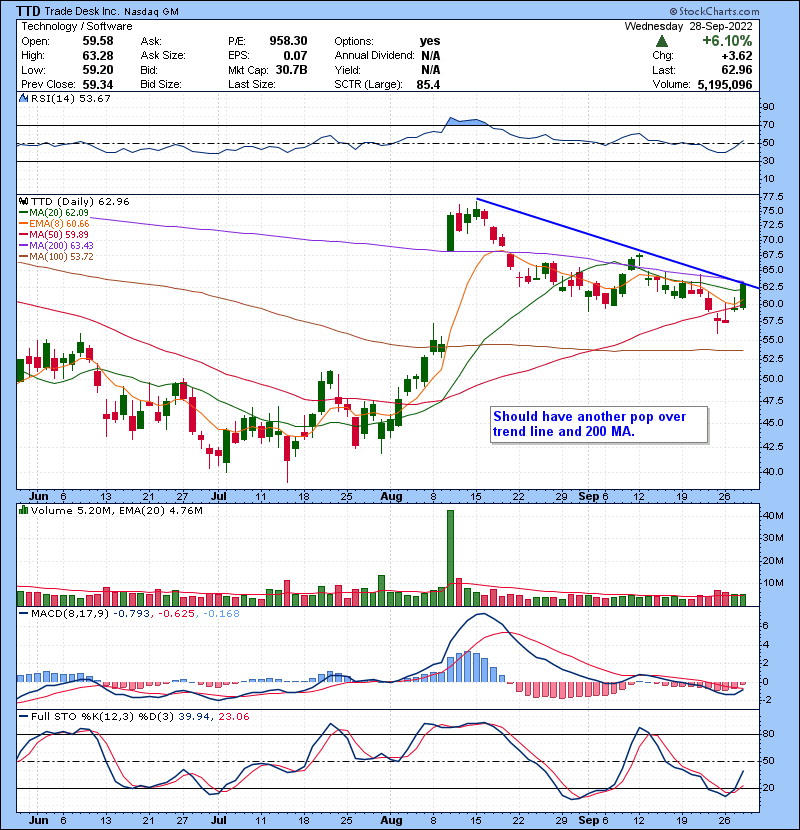800x830 pixels.
Task: Click the 80 level on stochastic axis
Action: pos(768,734)
